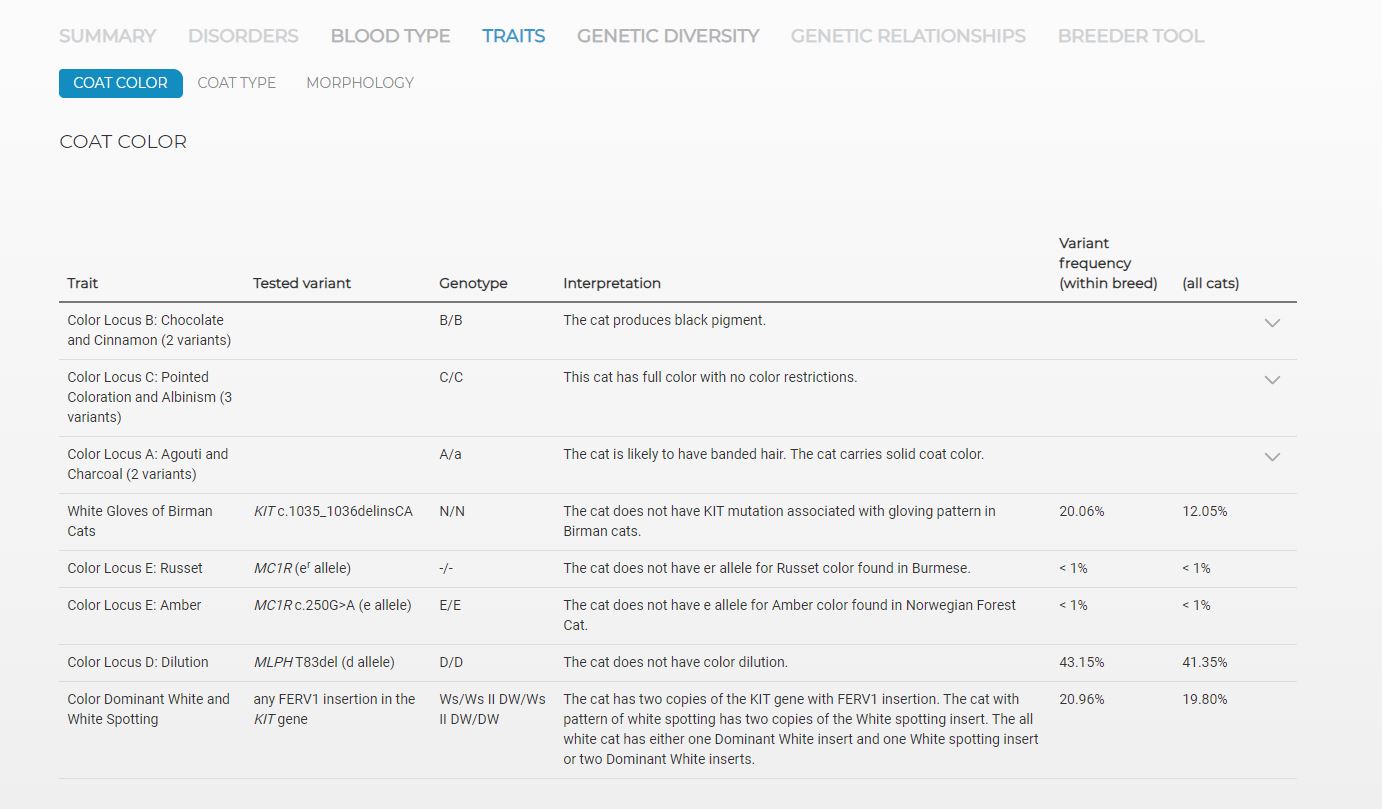The width and height of the screenshot is (1382, 809).
Task: Expand the Color Locus A Agouti row chevron
Action: (1272, 457)
